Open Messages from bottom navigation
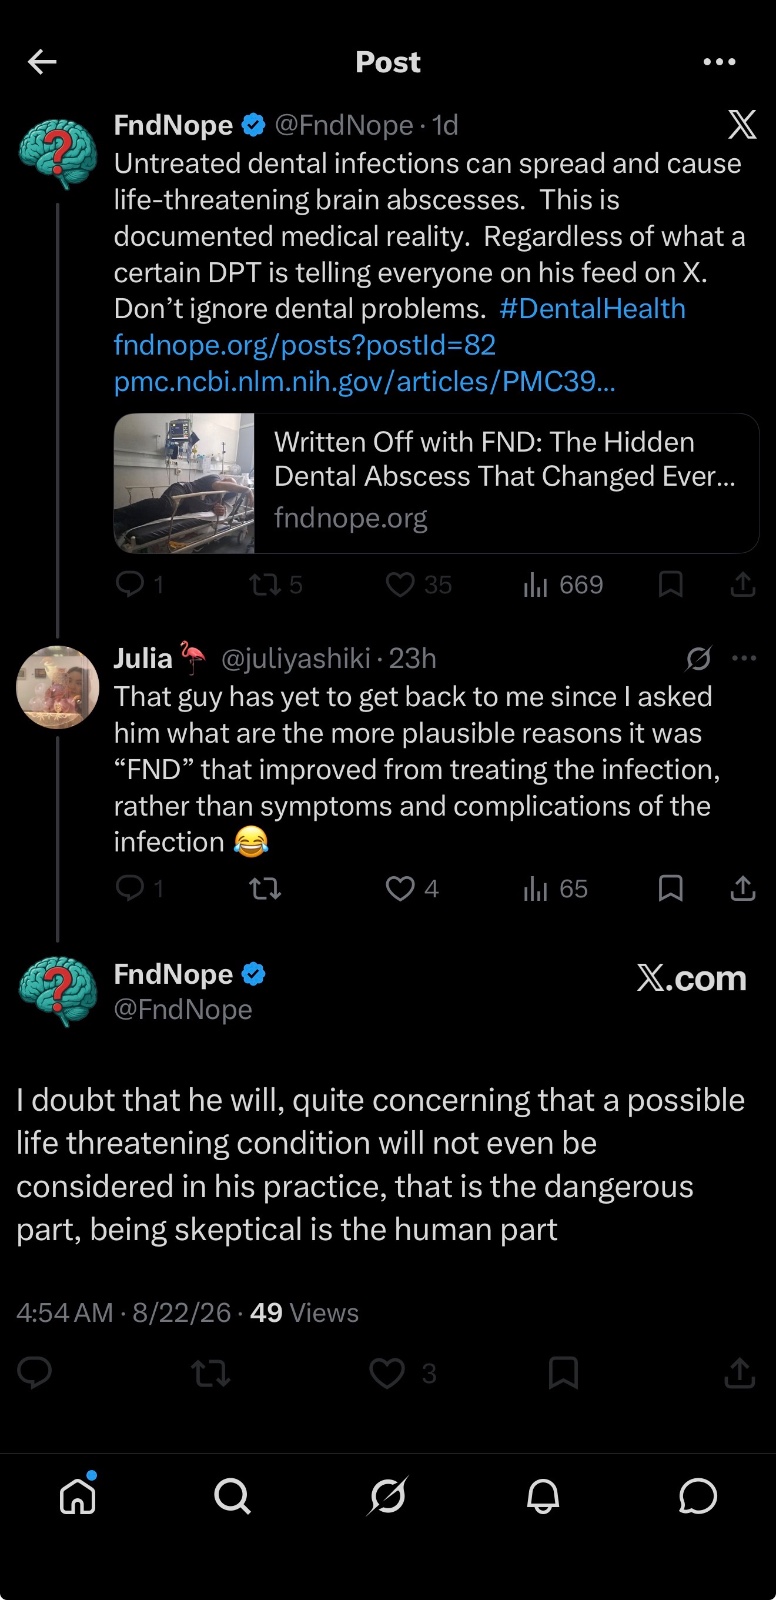The height and width of the screenshot is (1600, 776). 698,1496
